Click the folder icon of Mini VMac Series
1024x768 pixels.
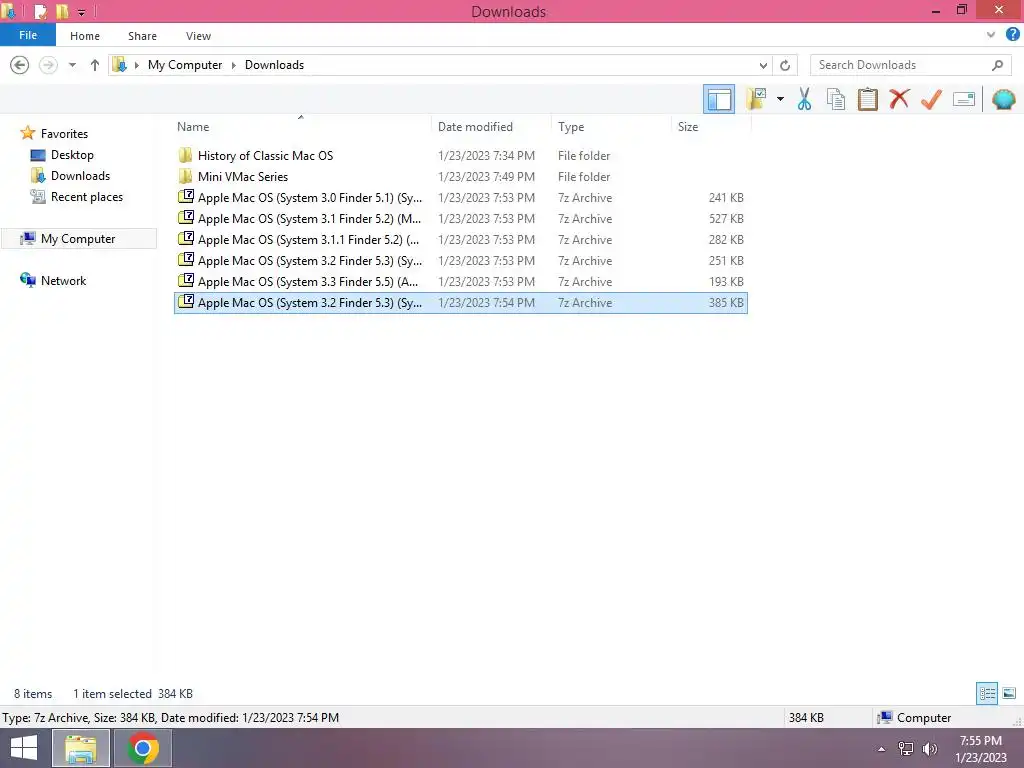pos(185,176)
